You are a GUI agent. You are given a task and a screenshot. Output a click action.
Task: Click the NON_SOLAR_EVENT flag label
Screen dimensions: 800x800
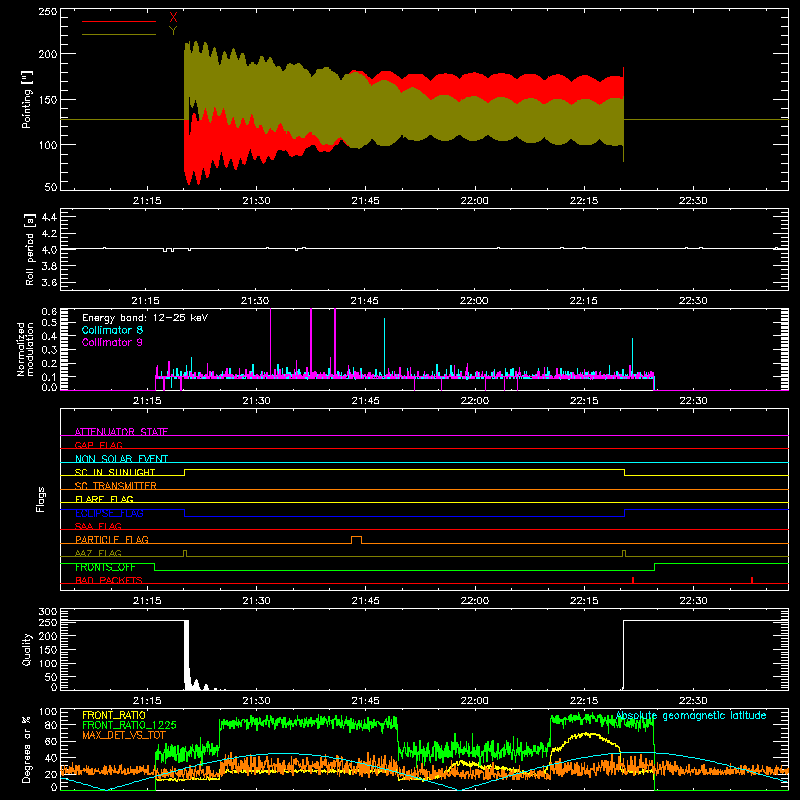pyautogui.click(x=121, y=459)
